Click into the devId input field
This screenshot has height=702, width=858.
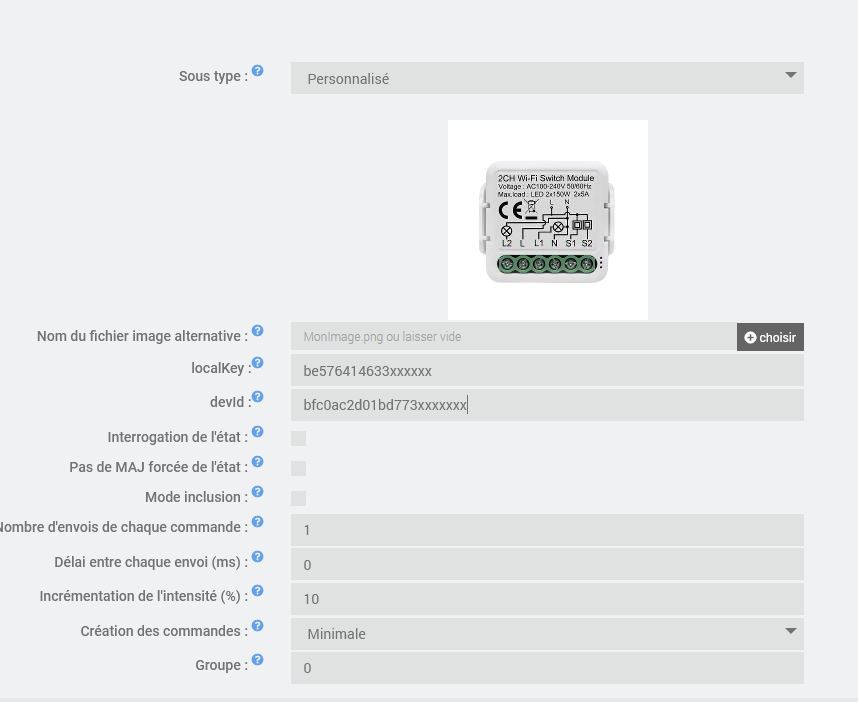[547, 405]
